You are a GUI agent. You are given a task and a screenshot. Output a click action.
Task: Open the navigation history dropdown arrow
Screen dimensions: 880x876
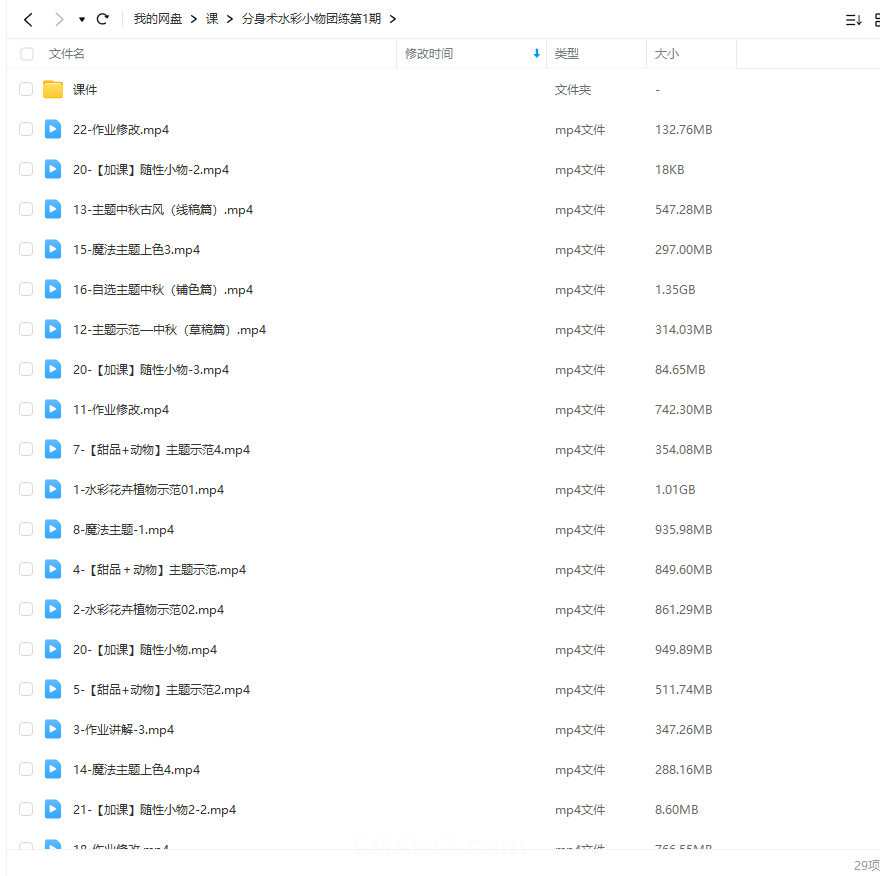point(82,19)
